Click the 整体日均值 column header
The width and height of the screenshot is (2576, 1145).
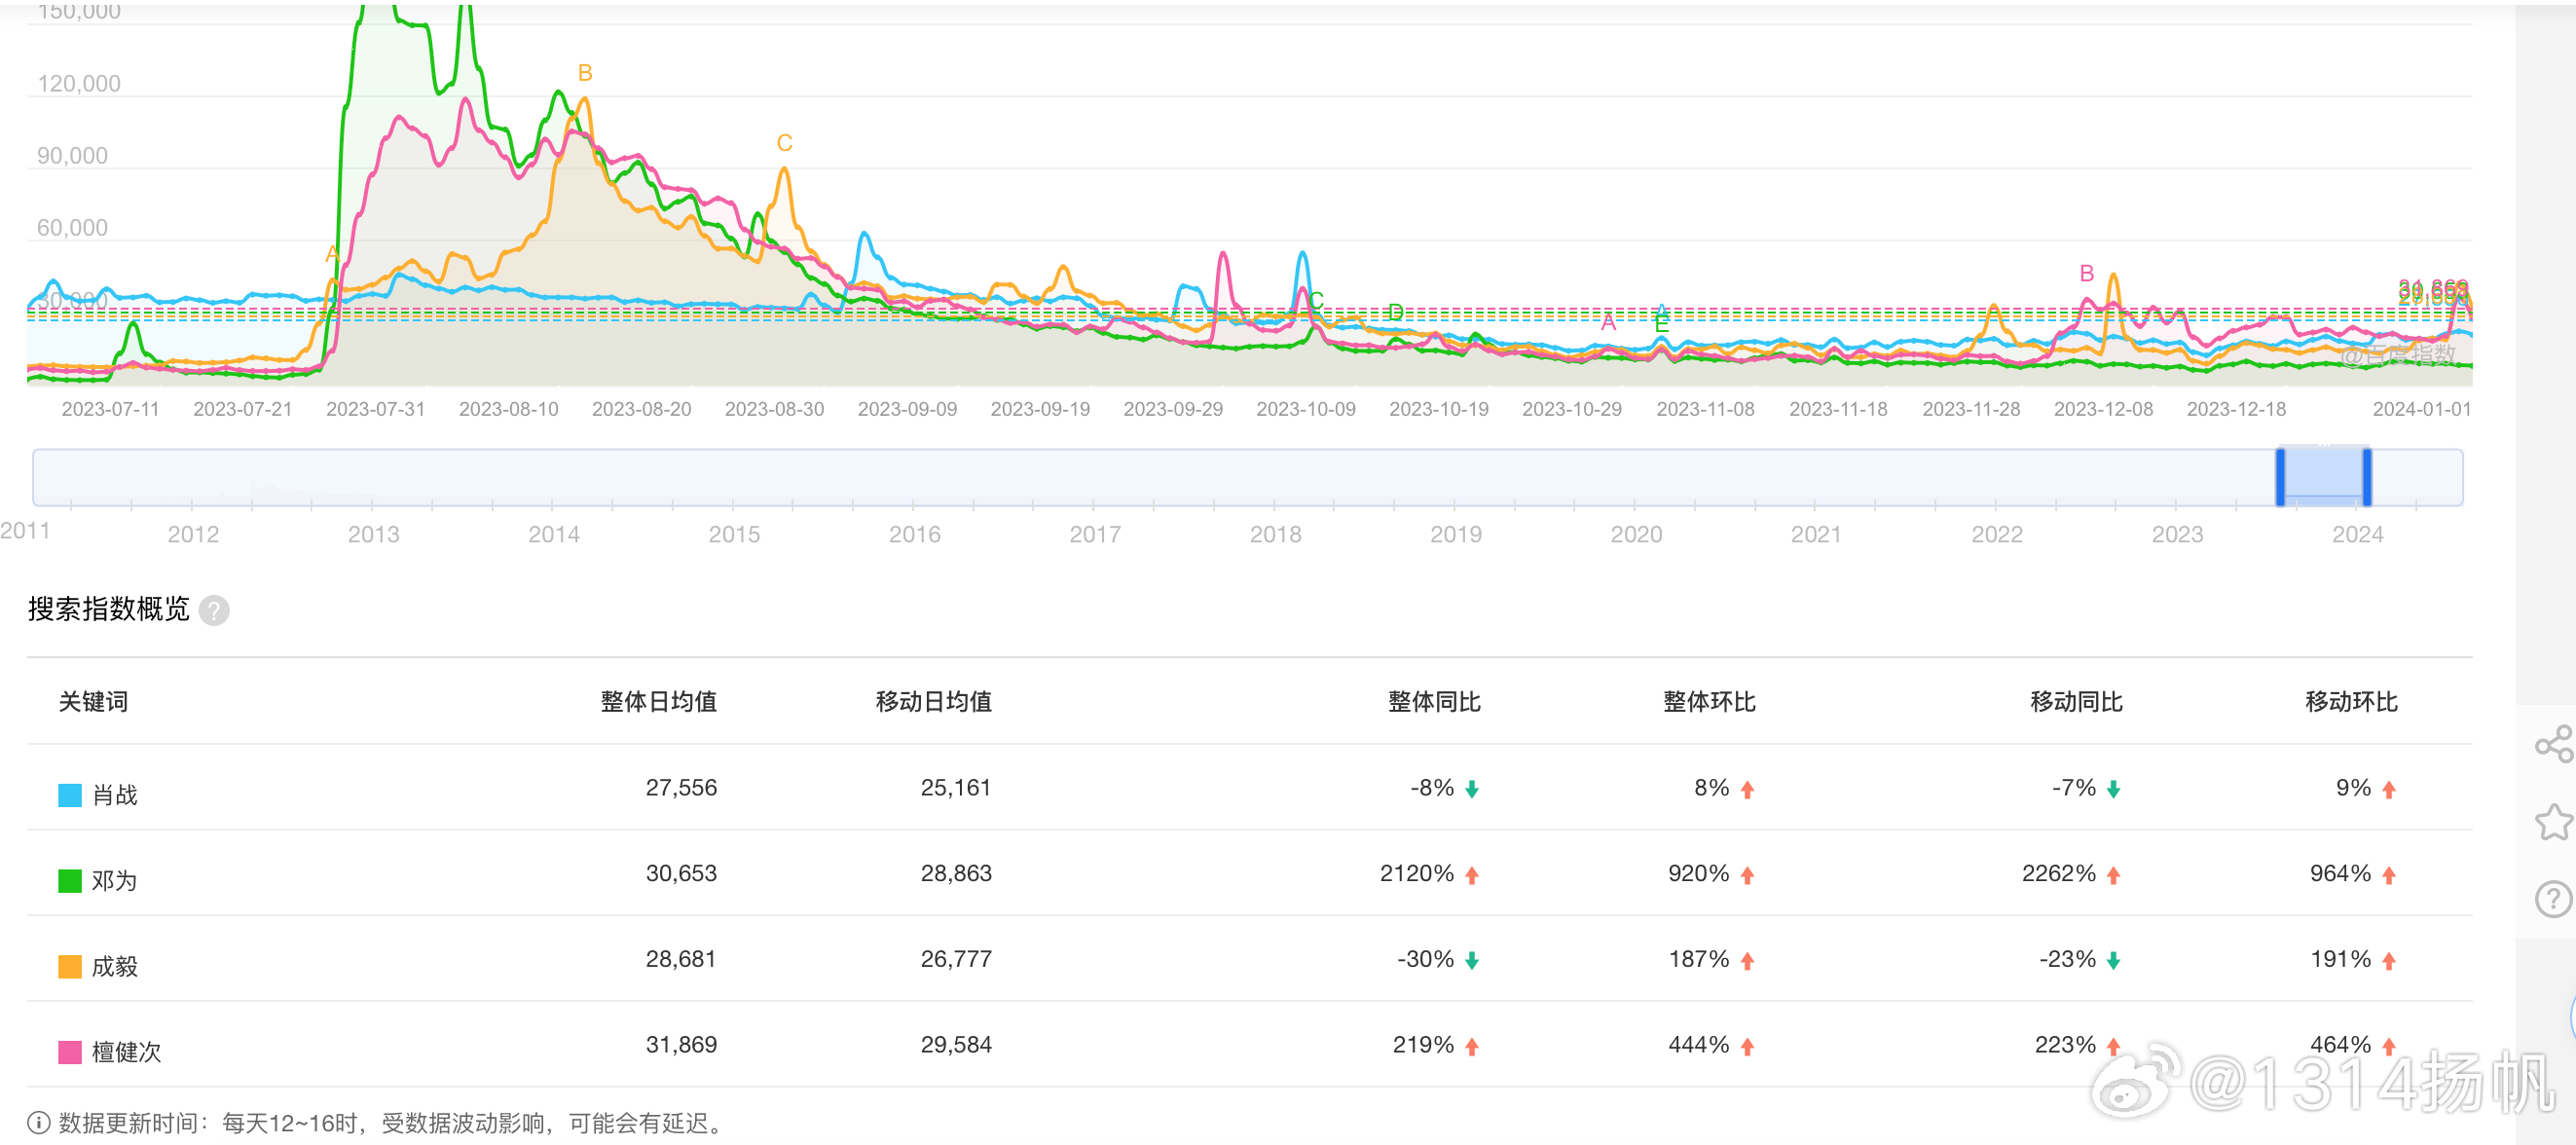tap(658, 701)
